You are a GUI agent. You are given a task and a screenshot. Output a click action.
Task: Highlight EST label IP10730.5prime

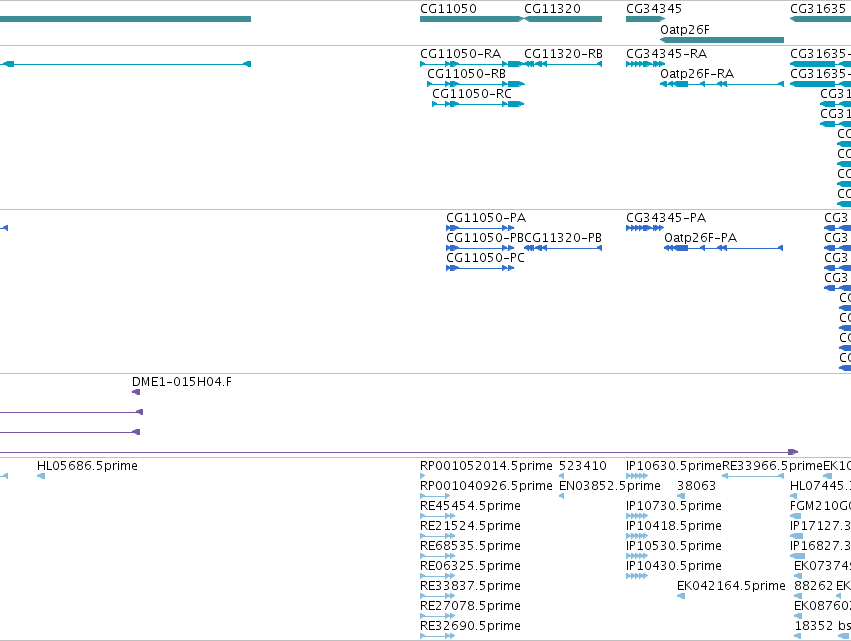tap(674, 506)
